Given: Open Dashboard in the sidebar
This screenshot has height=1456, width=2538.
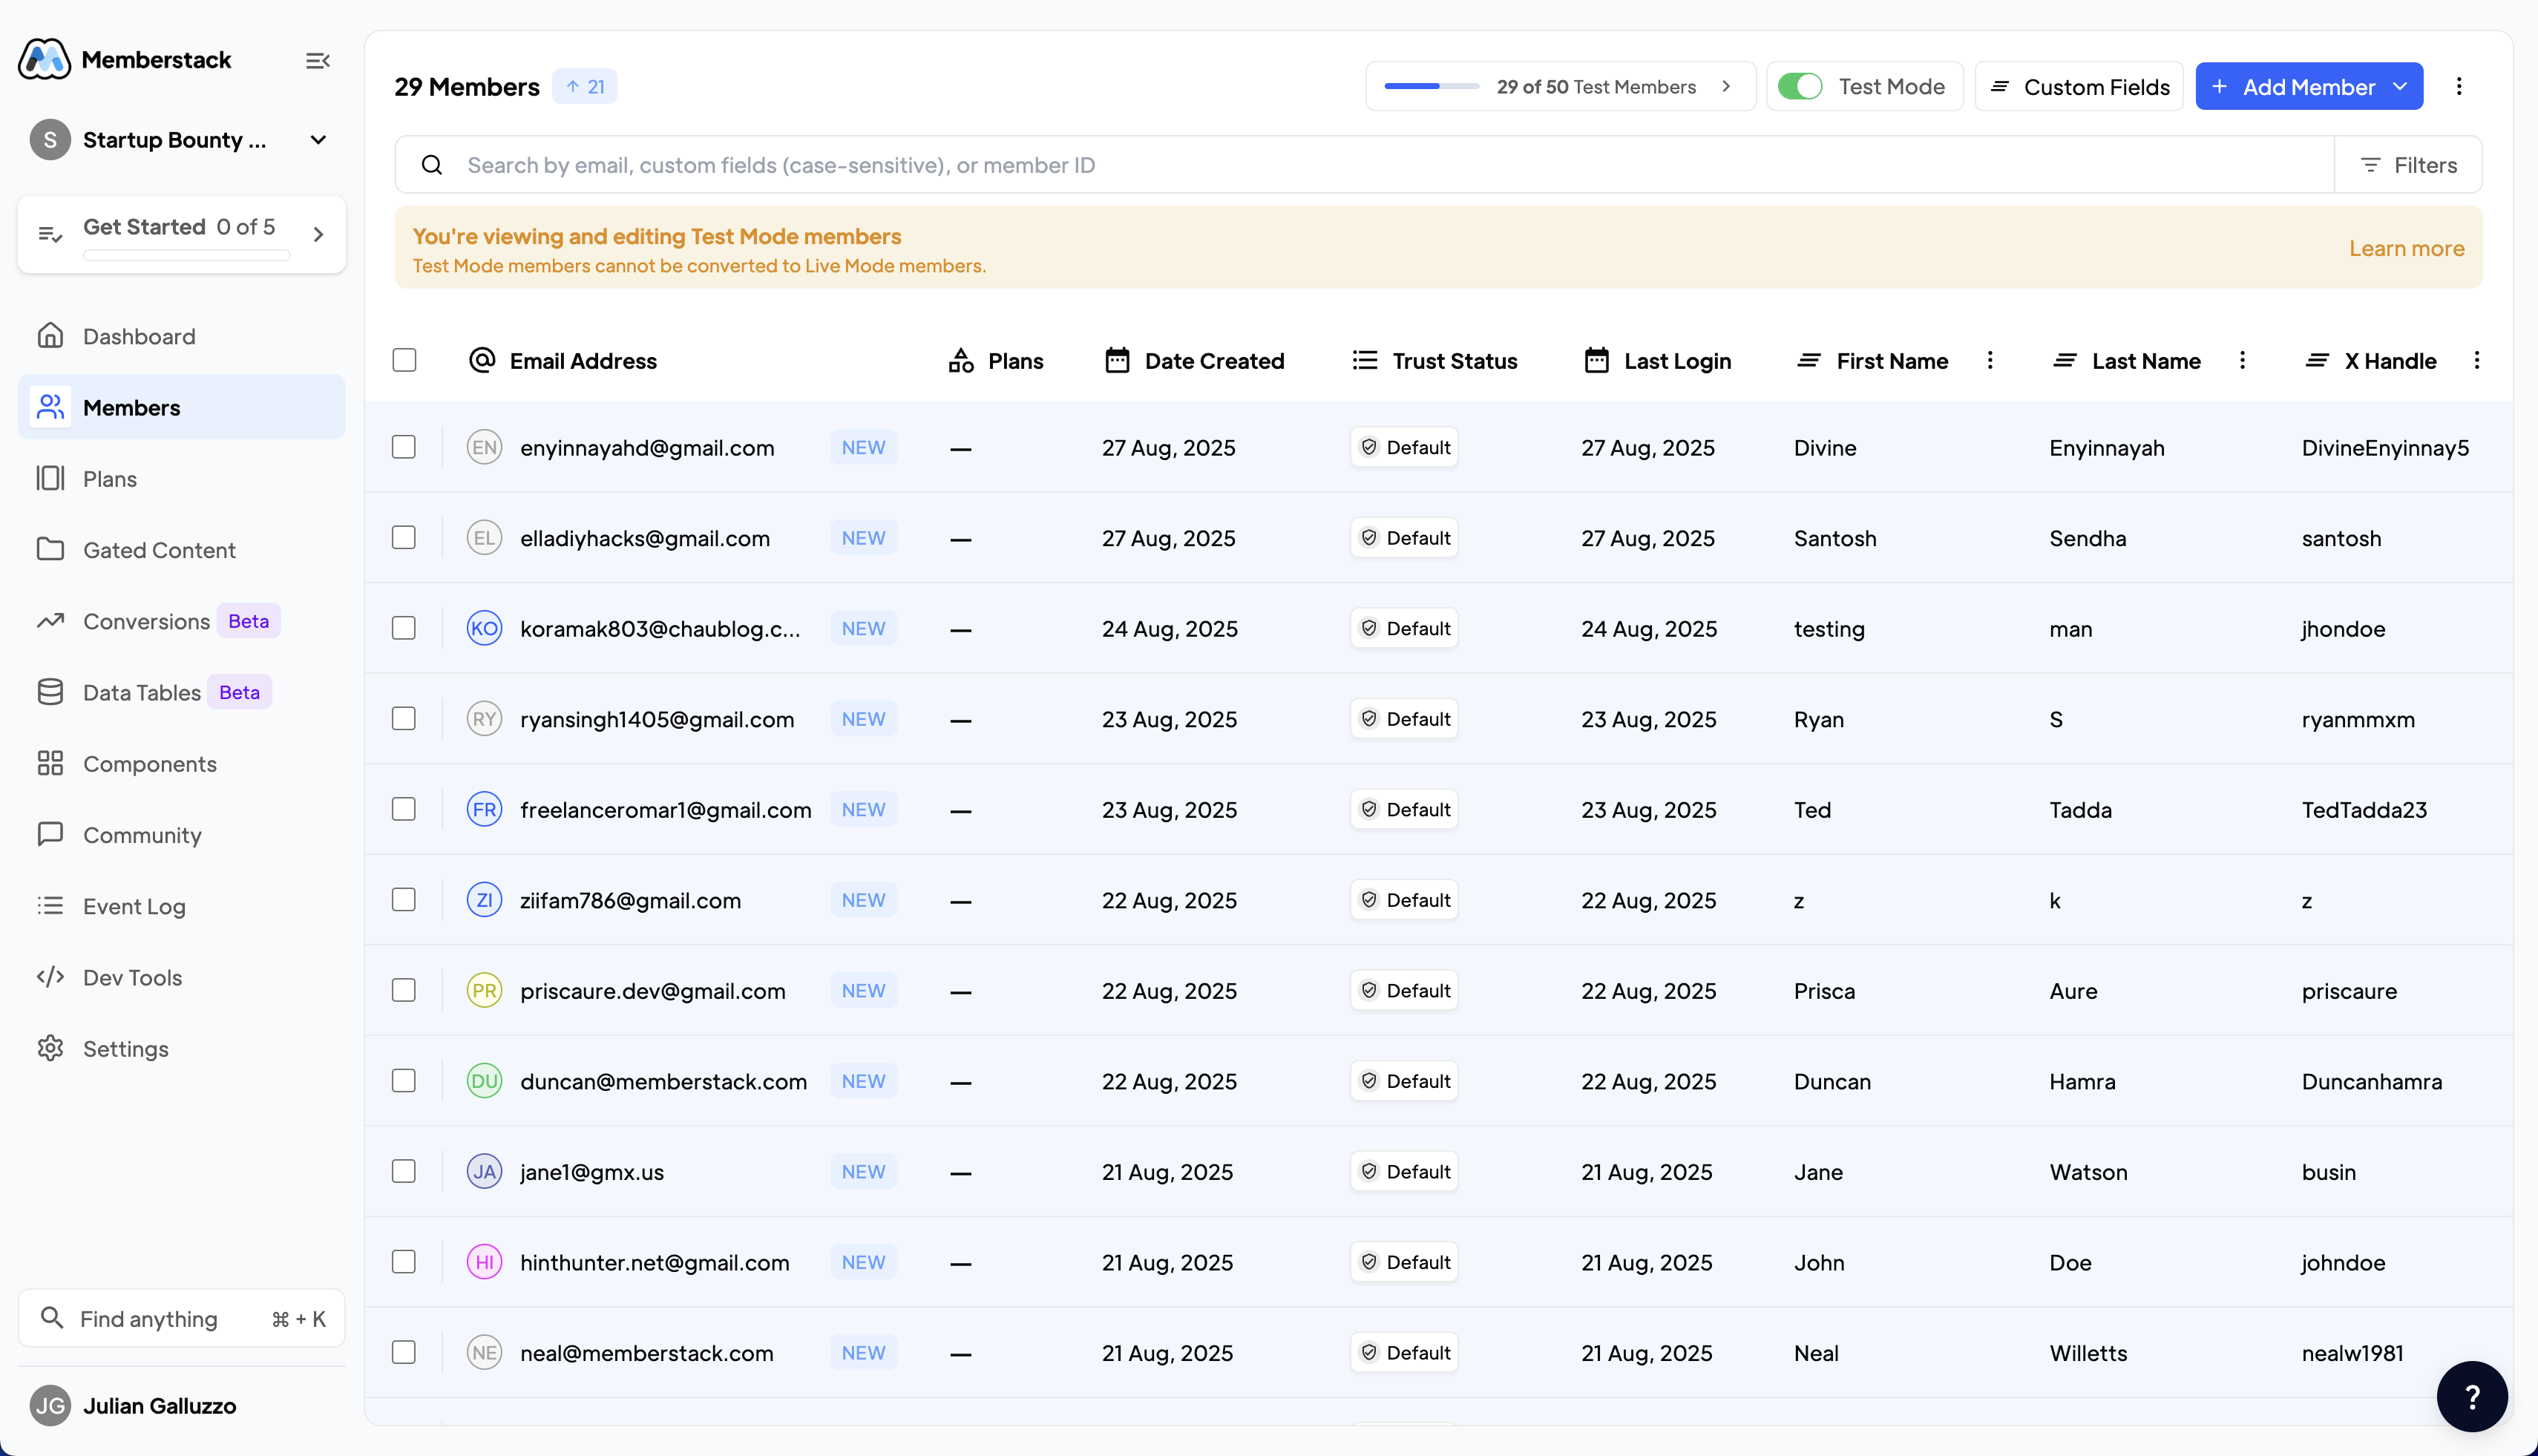Looking at the screenshot, I should pyautogui.click(x=182, y=336).
